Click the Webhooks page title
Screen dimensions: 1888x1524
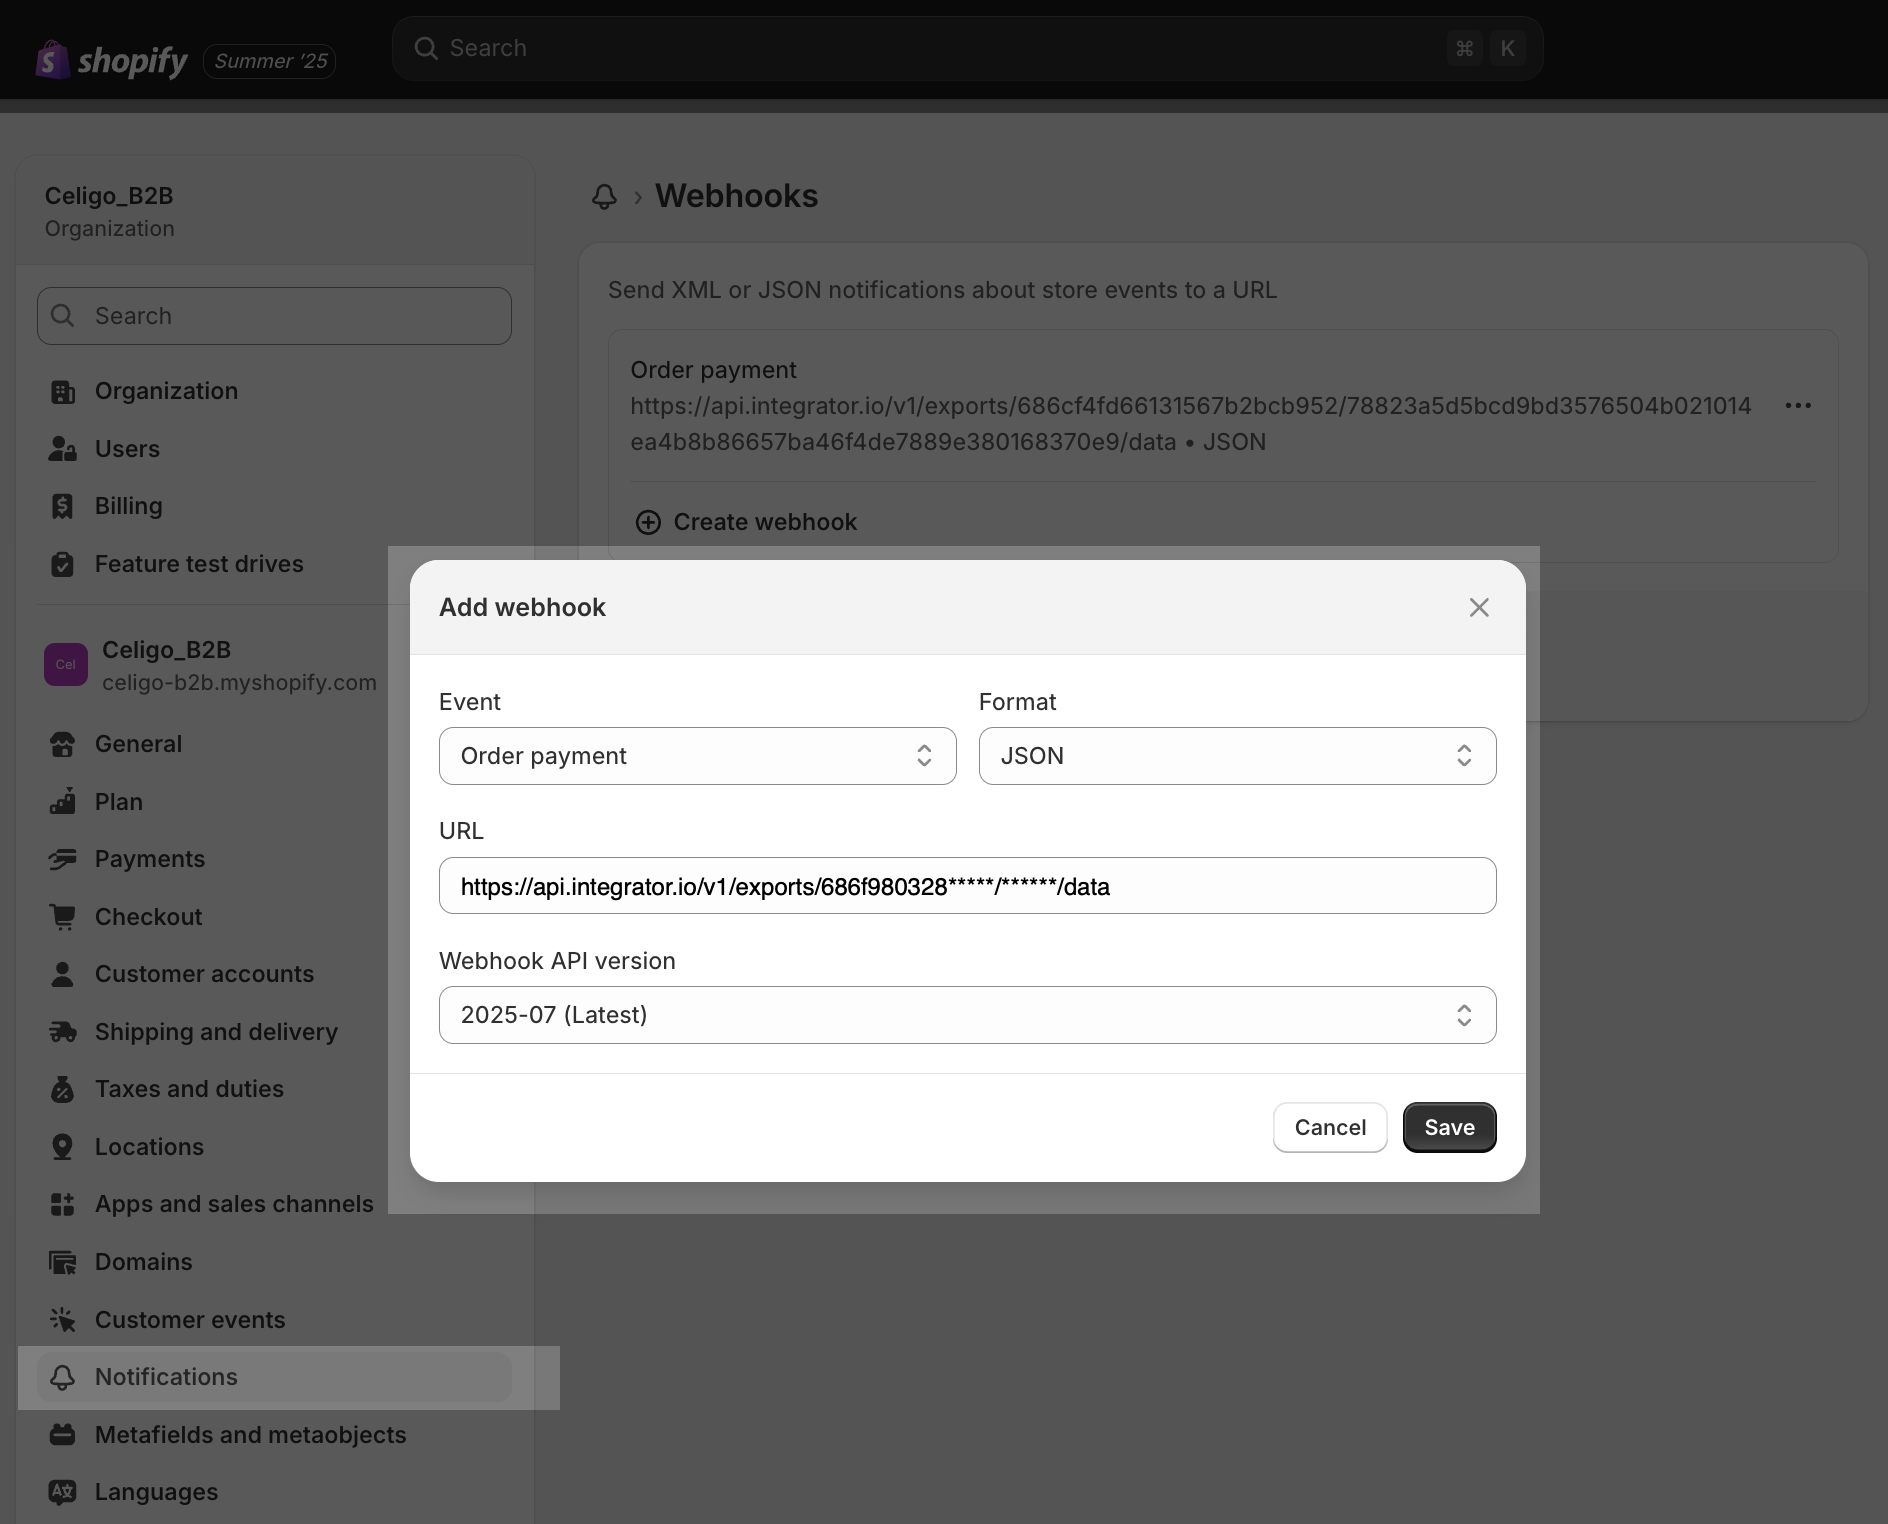tap(736, 196)
